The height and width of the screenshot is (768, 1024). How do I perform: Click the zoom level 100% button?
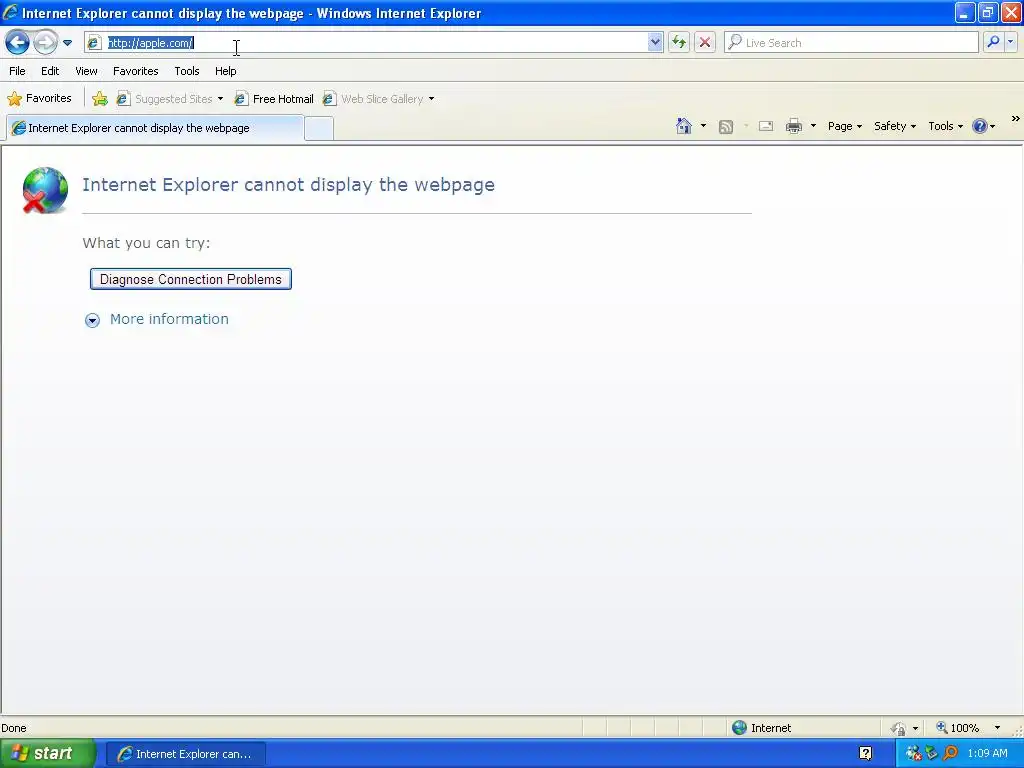tap(958, 728)
